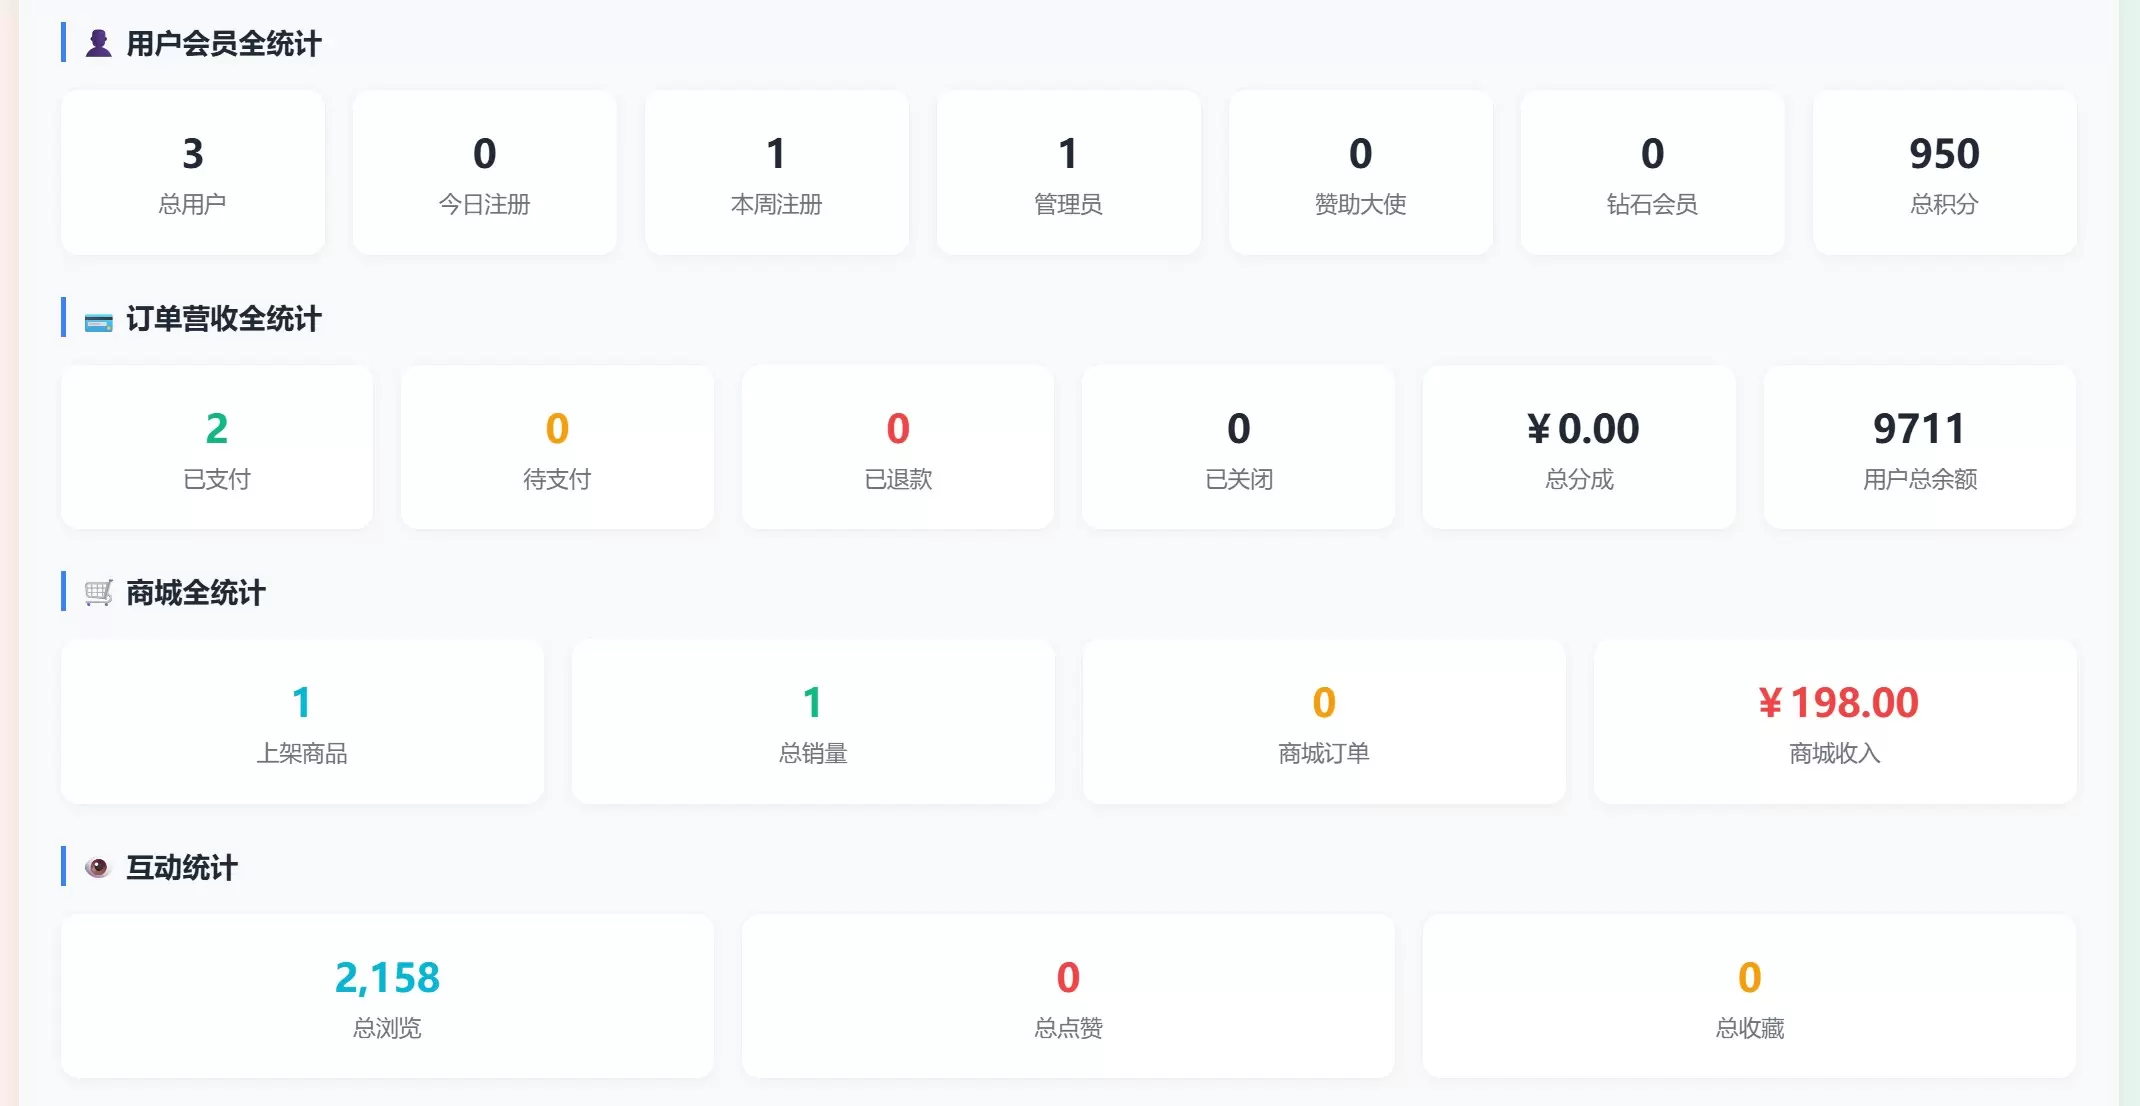Click the 商城收入 label text
The width and height of the screenshot is (2140, 1106).
[1835, 753]
